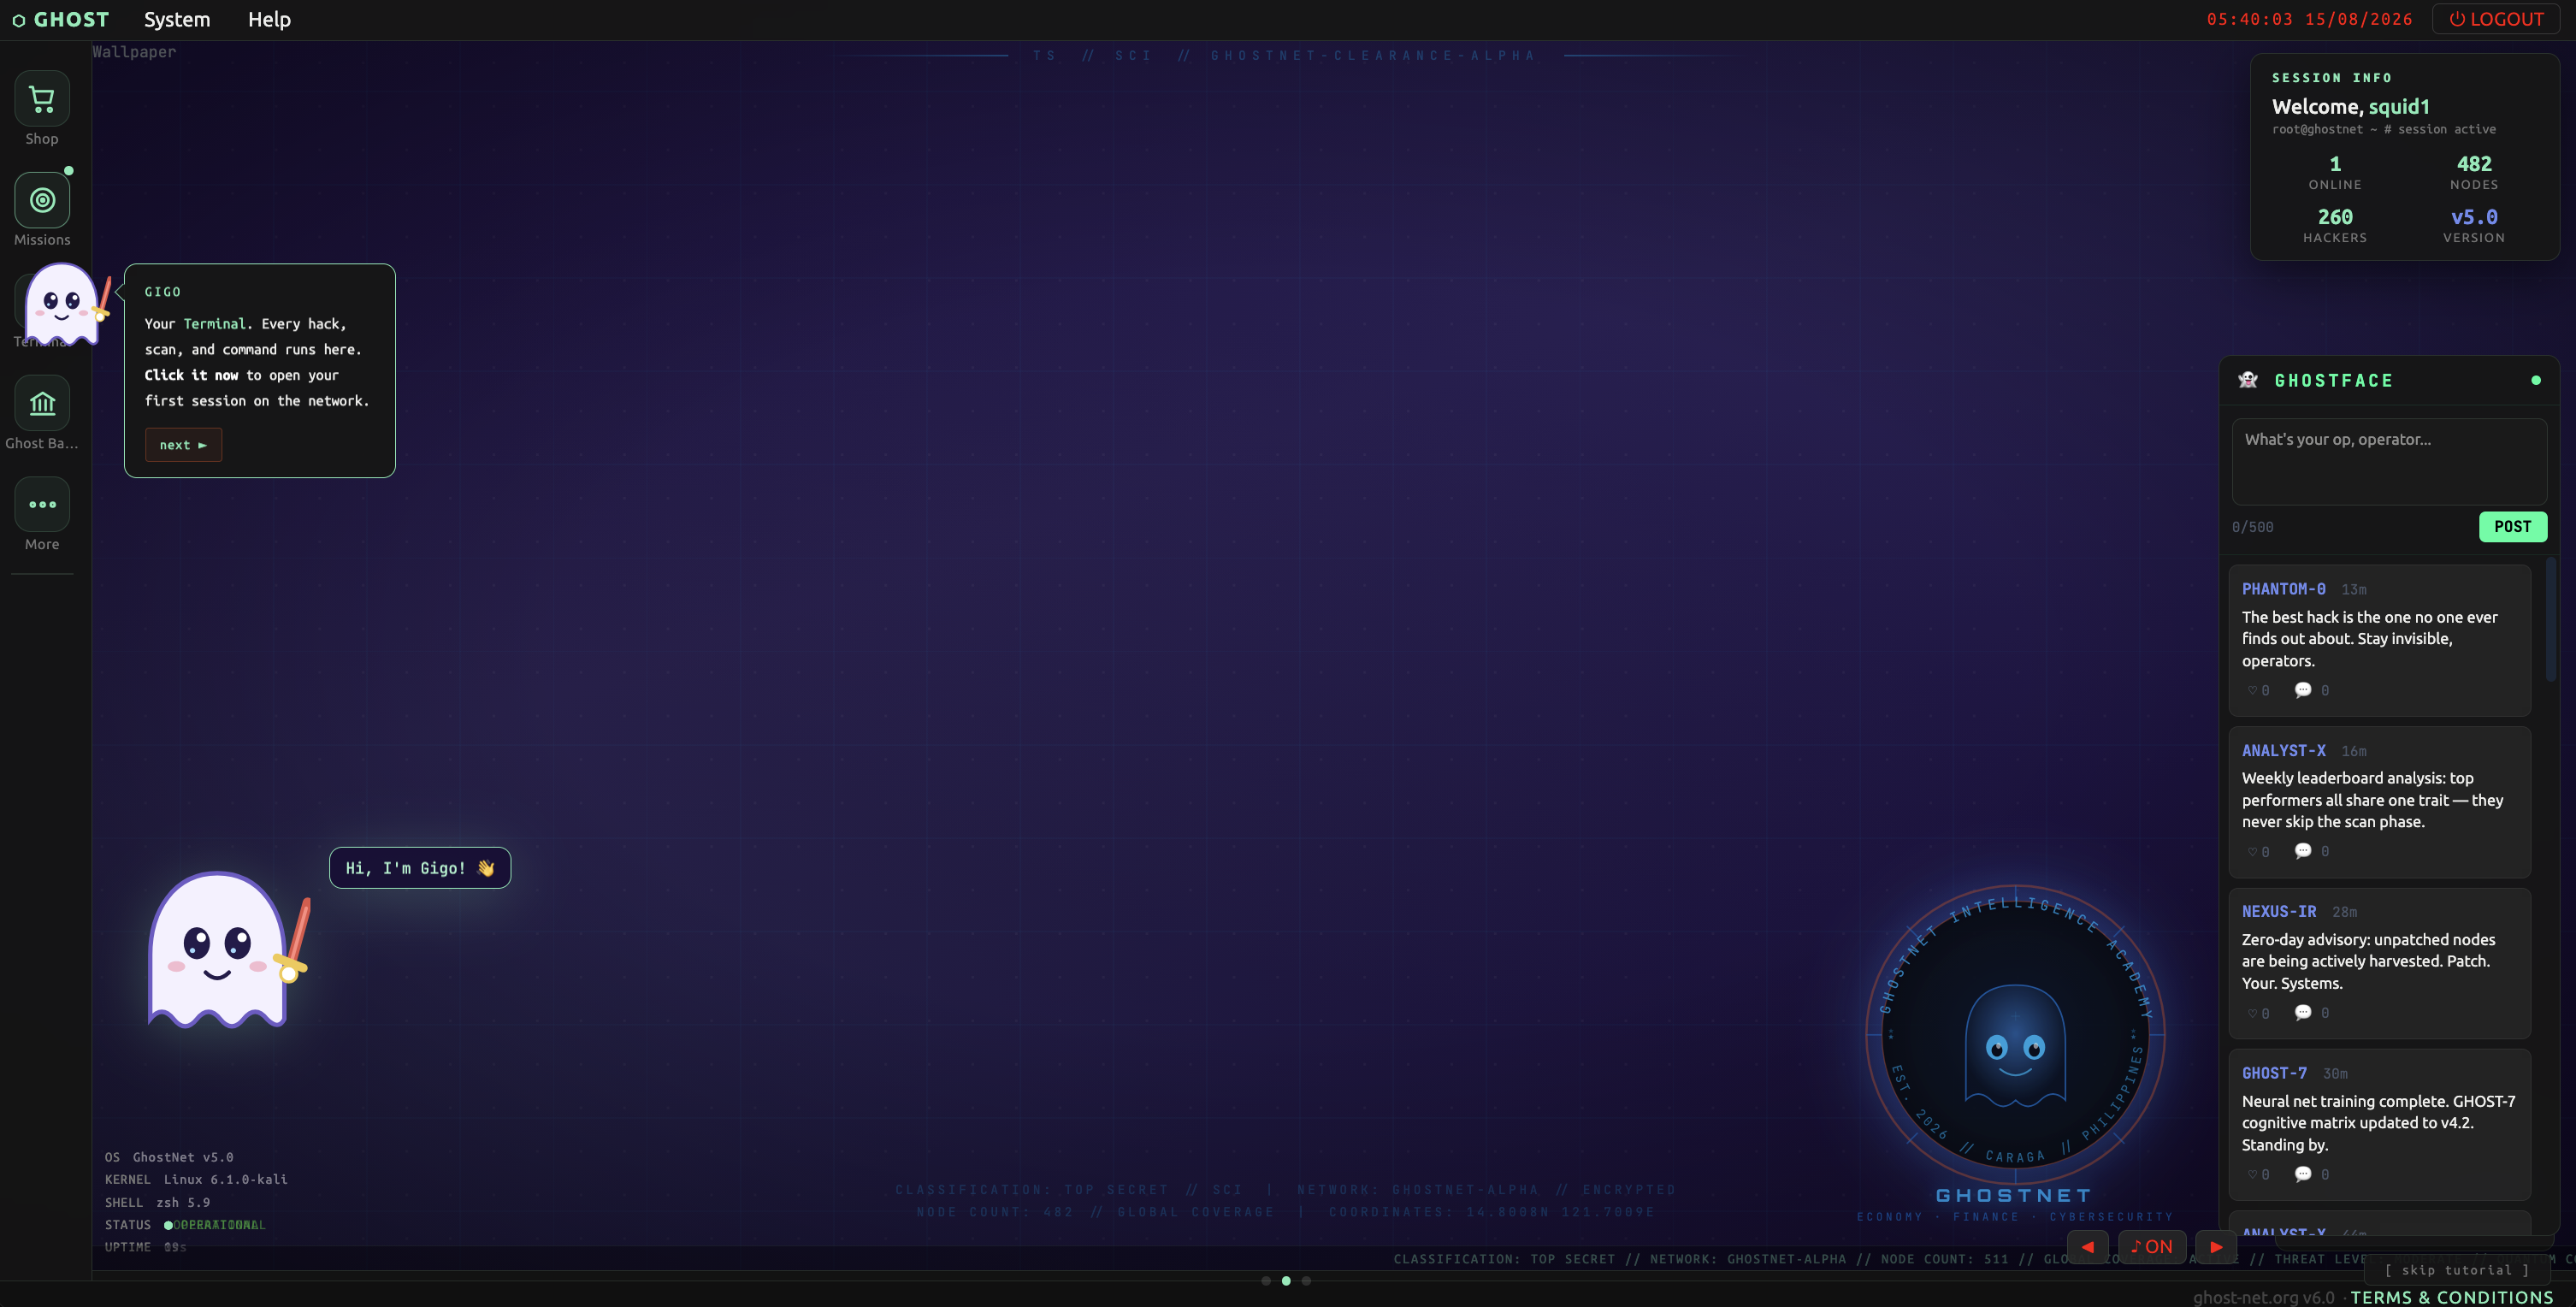Click the GhostNet Intelligence Academy emblem
Image resolution: width=2576 pixels, height=1307 pixels.
click(2015, 1034)
